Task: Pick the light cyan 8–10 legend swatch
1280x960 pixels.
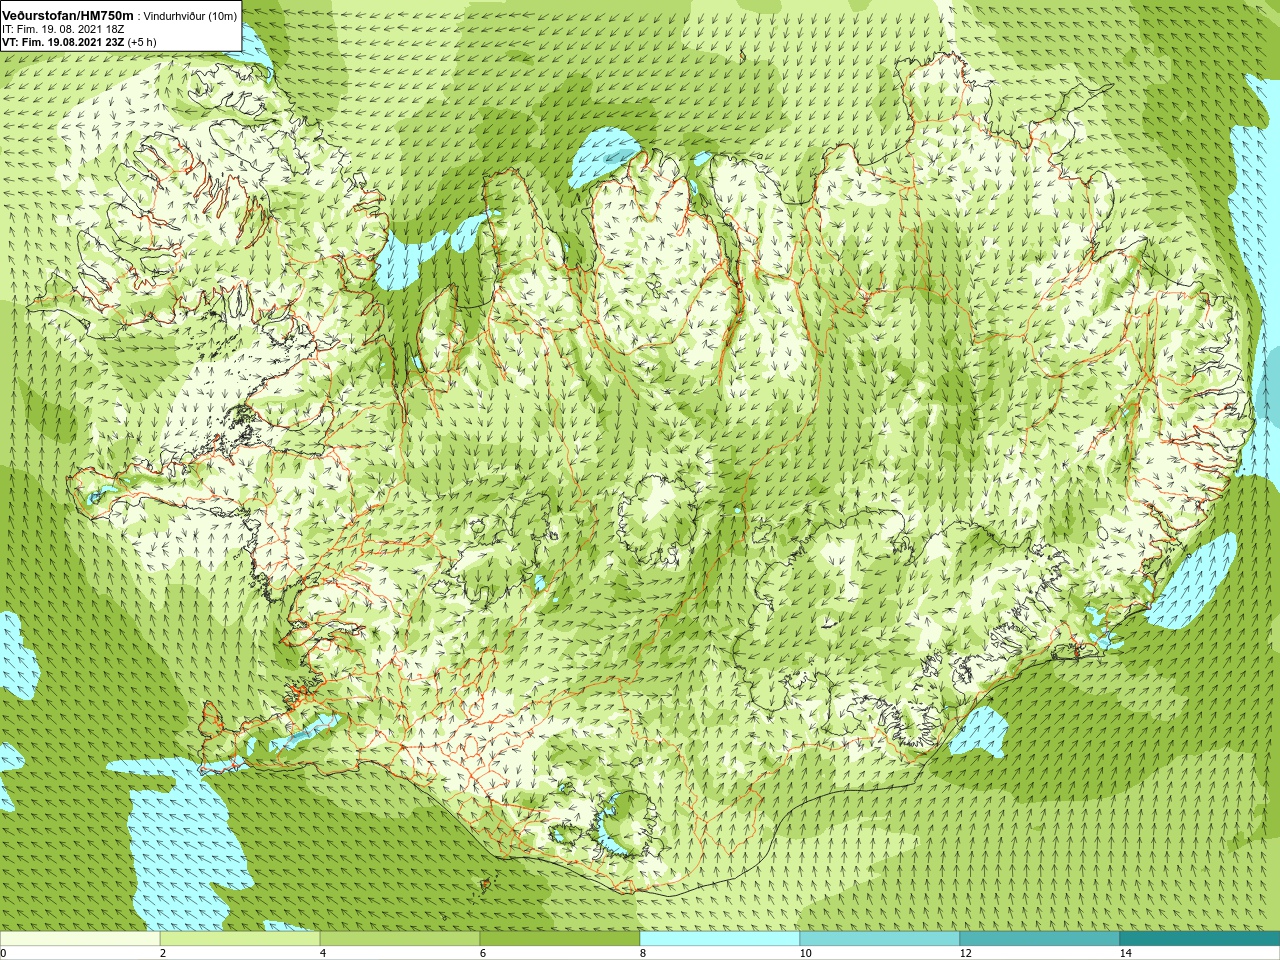Action: (720, 939)
